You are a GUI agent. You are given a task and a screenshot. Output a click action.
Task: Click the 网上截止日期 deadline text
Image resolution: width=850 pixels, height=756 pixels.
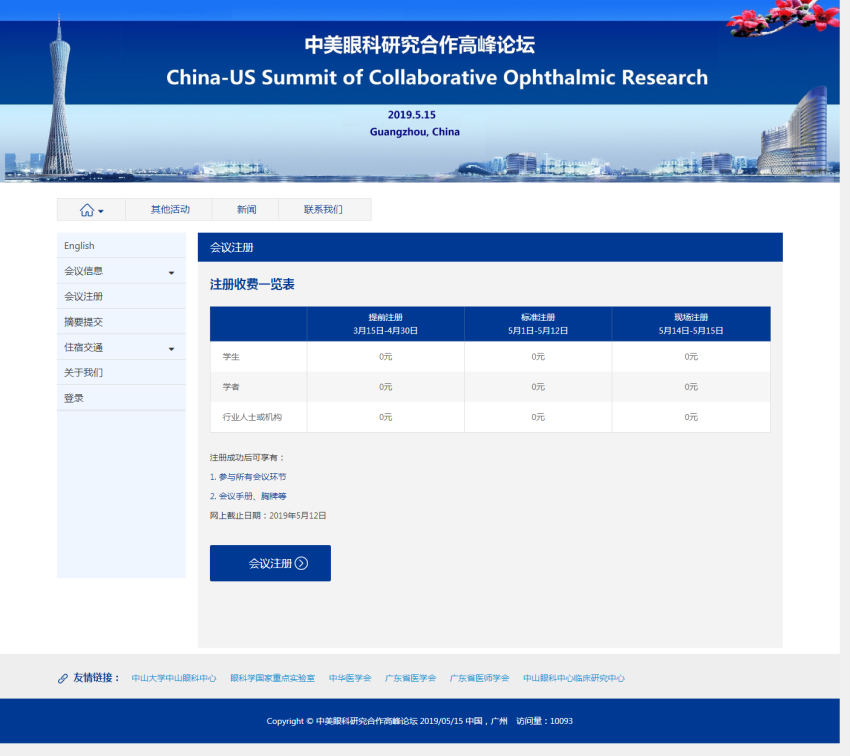point(268,516)
